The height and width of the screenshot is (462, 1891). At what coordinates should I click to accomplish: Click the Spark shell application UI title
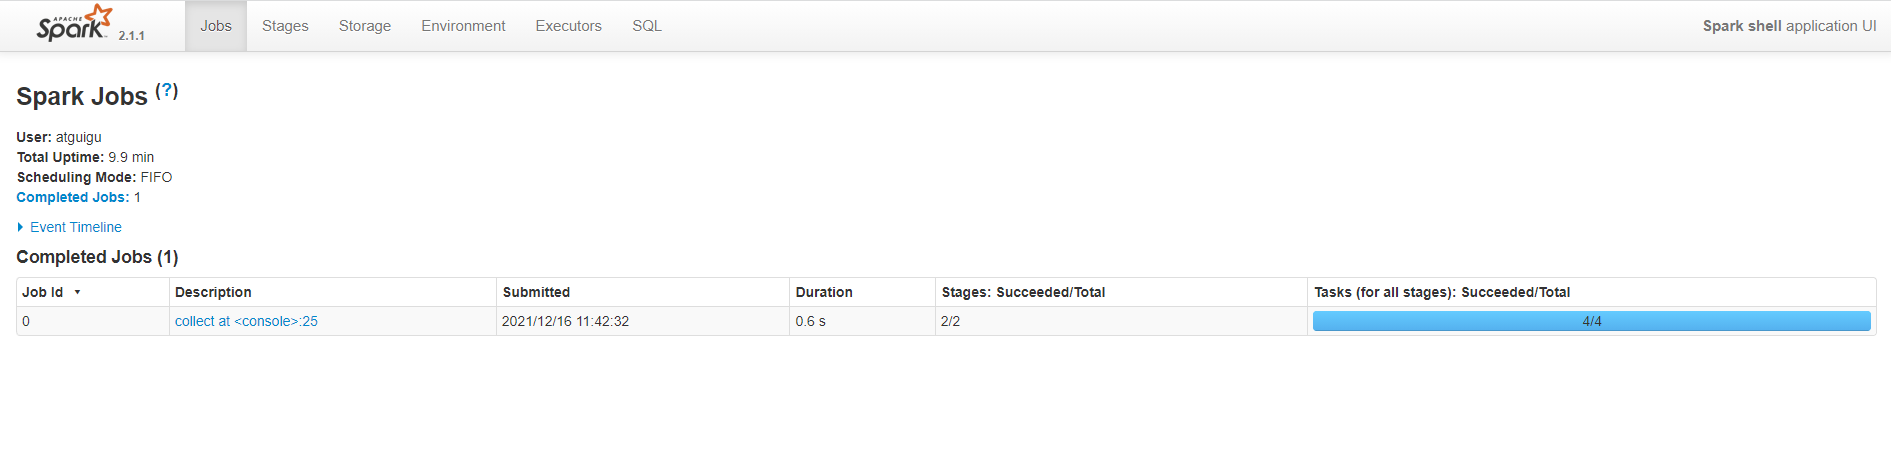pyautogui.click(x=1789, y=26)
